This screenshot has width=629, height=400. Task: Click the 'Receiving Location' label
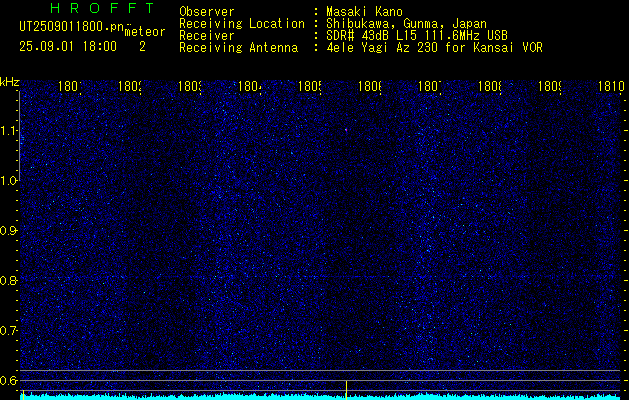click(x=242, y=24)
